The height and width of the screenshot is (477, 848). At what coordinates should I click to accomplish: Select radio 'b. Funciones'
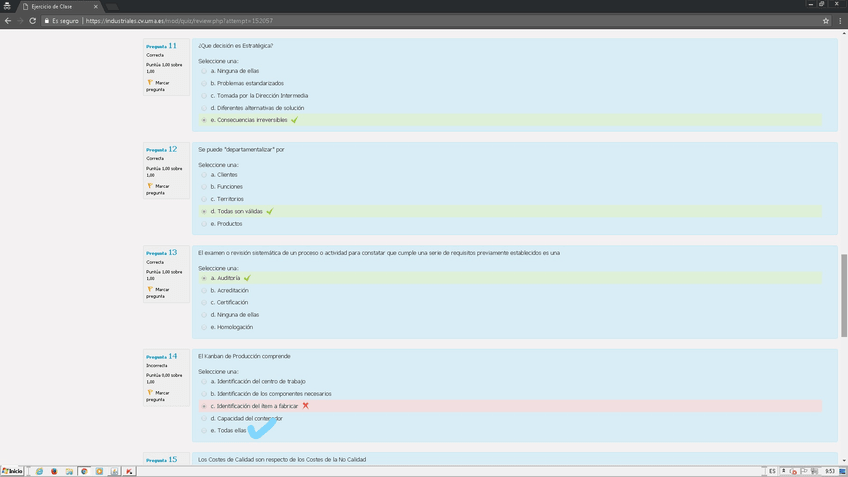pos(204,187)
